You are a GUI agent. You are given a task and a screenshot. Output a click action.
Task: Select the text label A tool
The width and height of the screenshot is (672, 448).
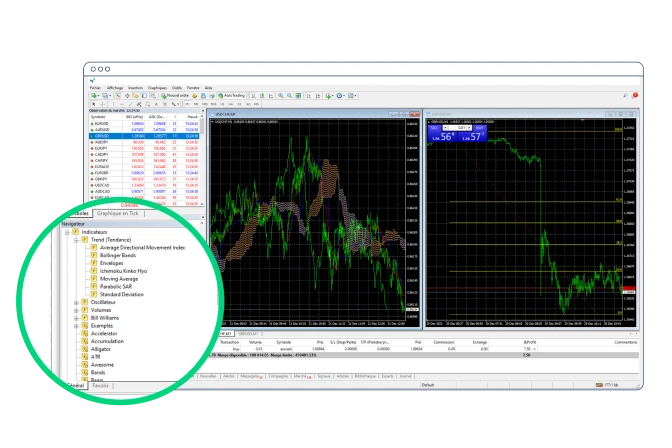(x=156, y=104)
